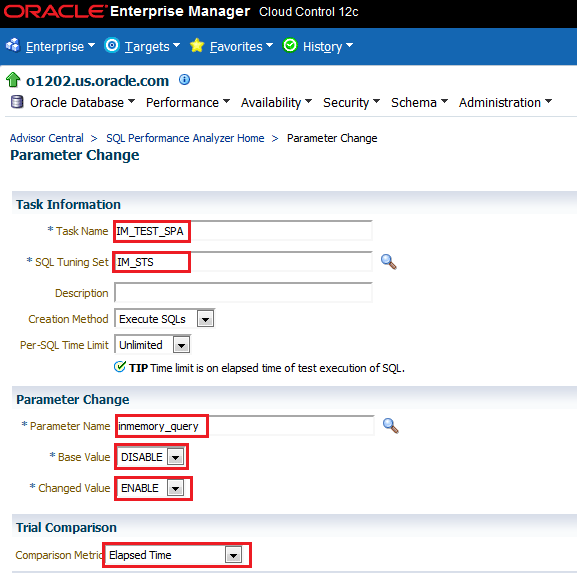Viewport: 577px width, 573px height.
Task: Click the Task Name input field
Action: coord(243,231)
